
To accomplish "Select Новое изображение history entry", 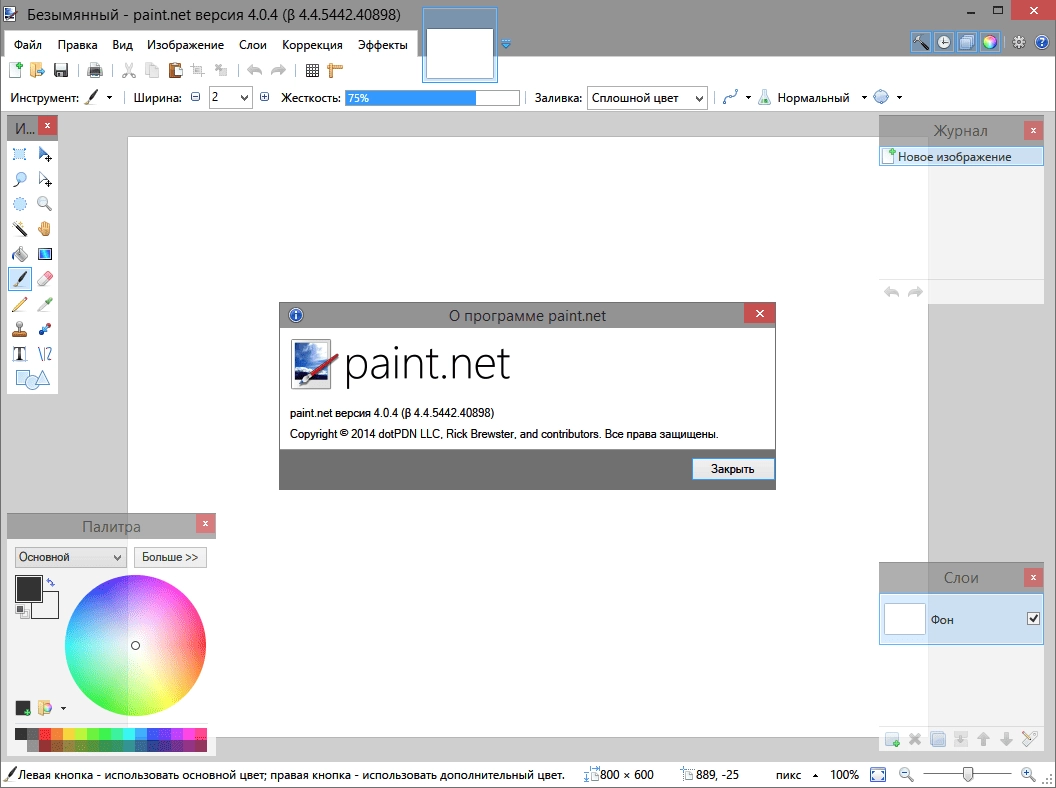I will (x=961, y=156).
